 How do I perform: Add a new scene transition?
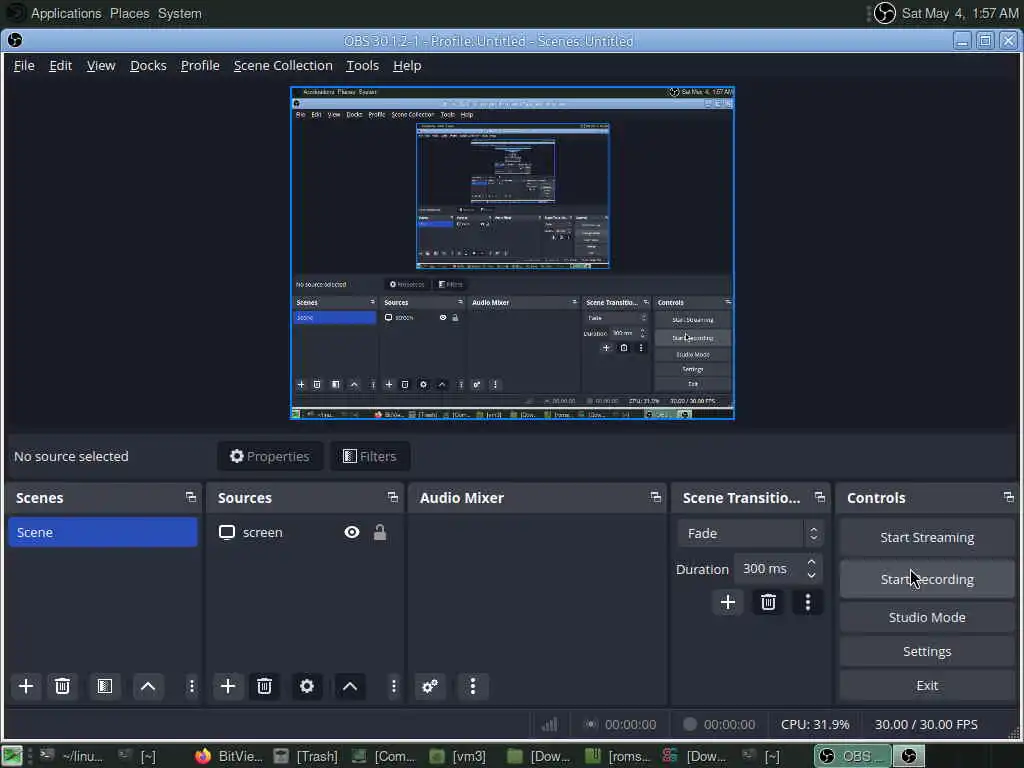[x=728, y=602]
